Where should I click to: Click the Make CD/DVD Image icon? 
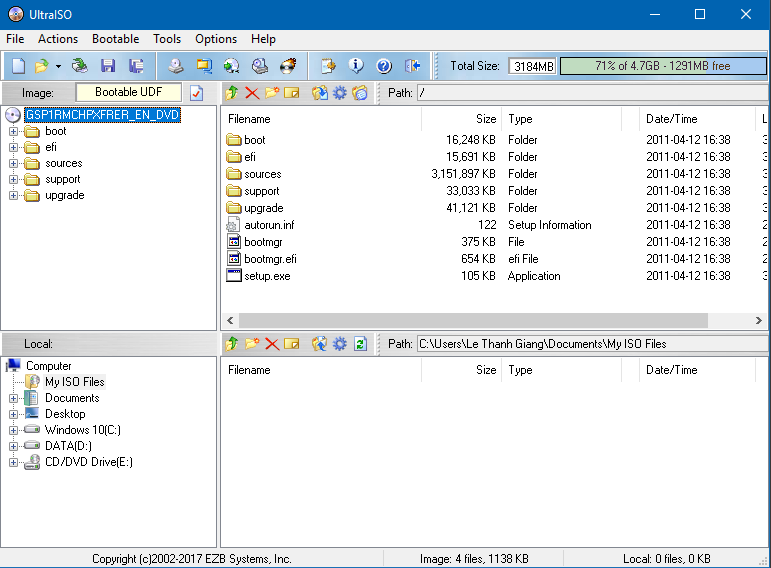coord(176,65)
